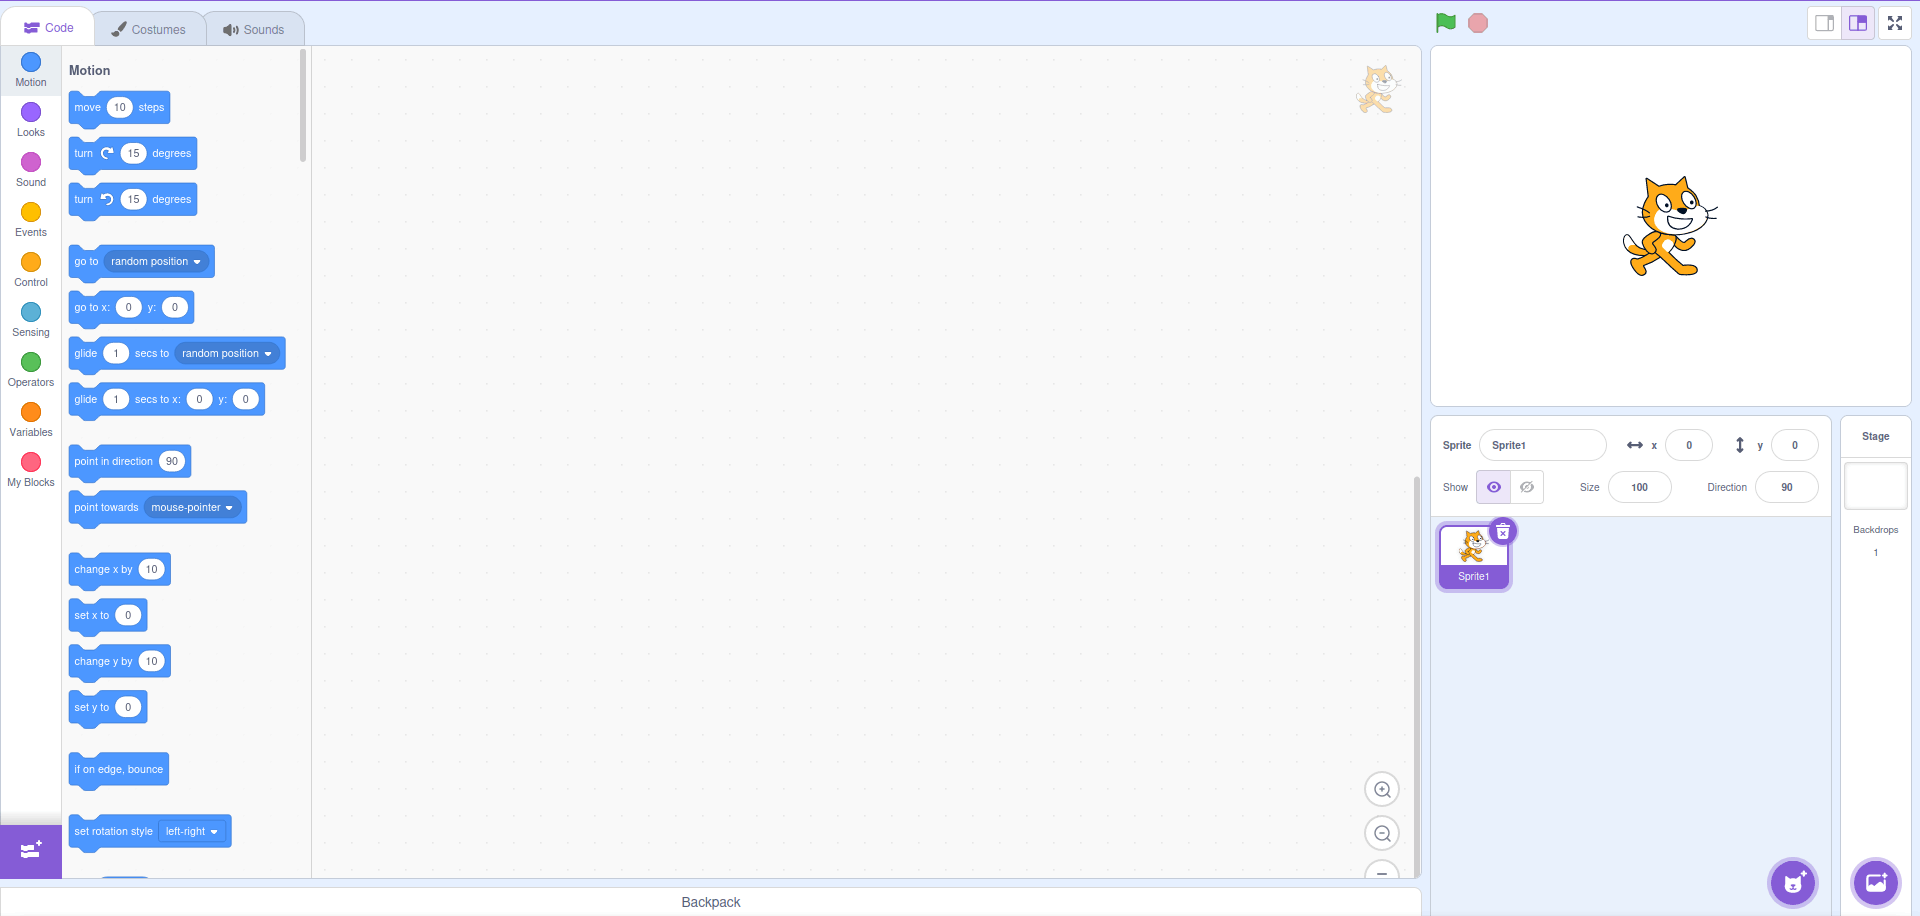1920x916 pixels.
Task: Zoom in the code workspace
Action: click(1382, 789)
